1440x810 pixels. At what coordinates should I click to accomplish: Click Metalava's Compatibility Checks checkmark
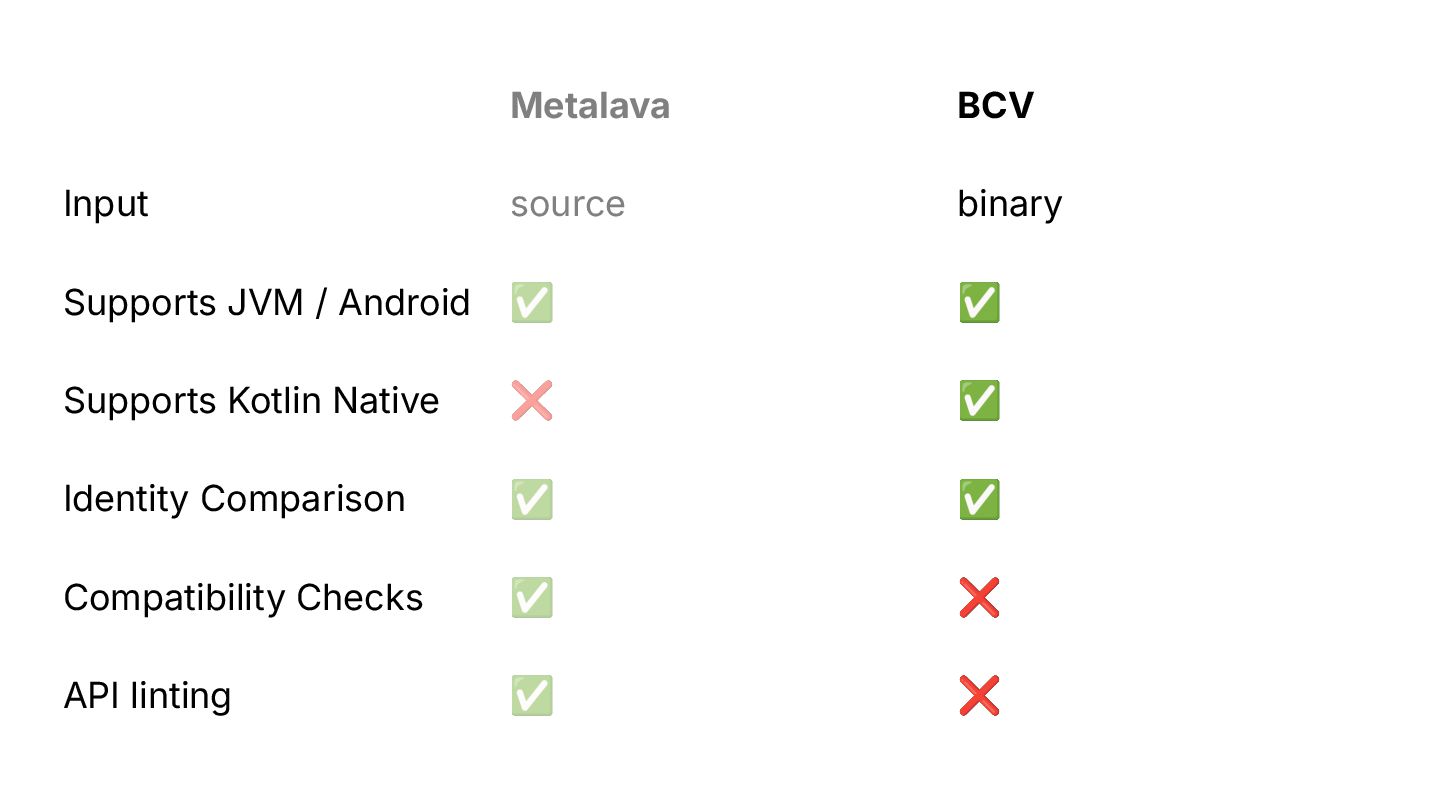click(531, 597)
